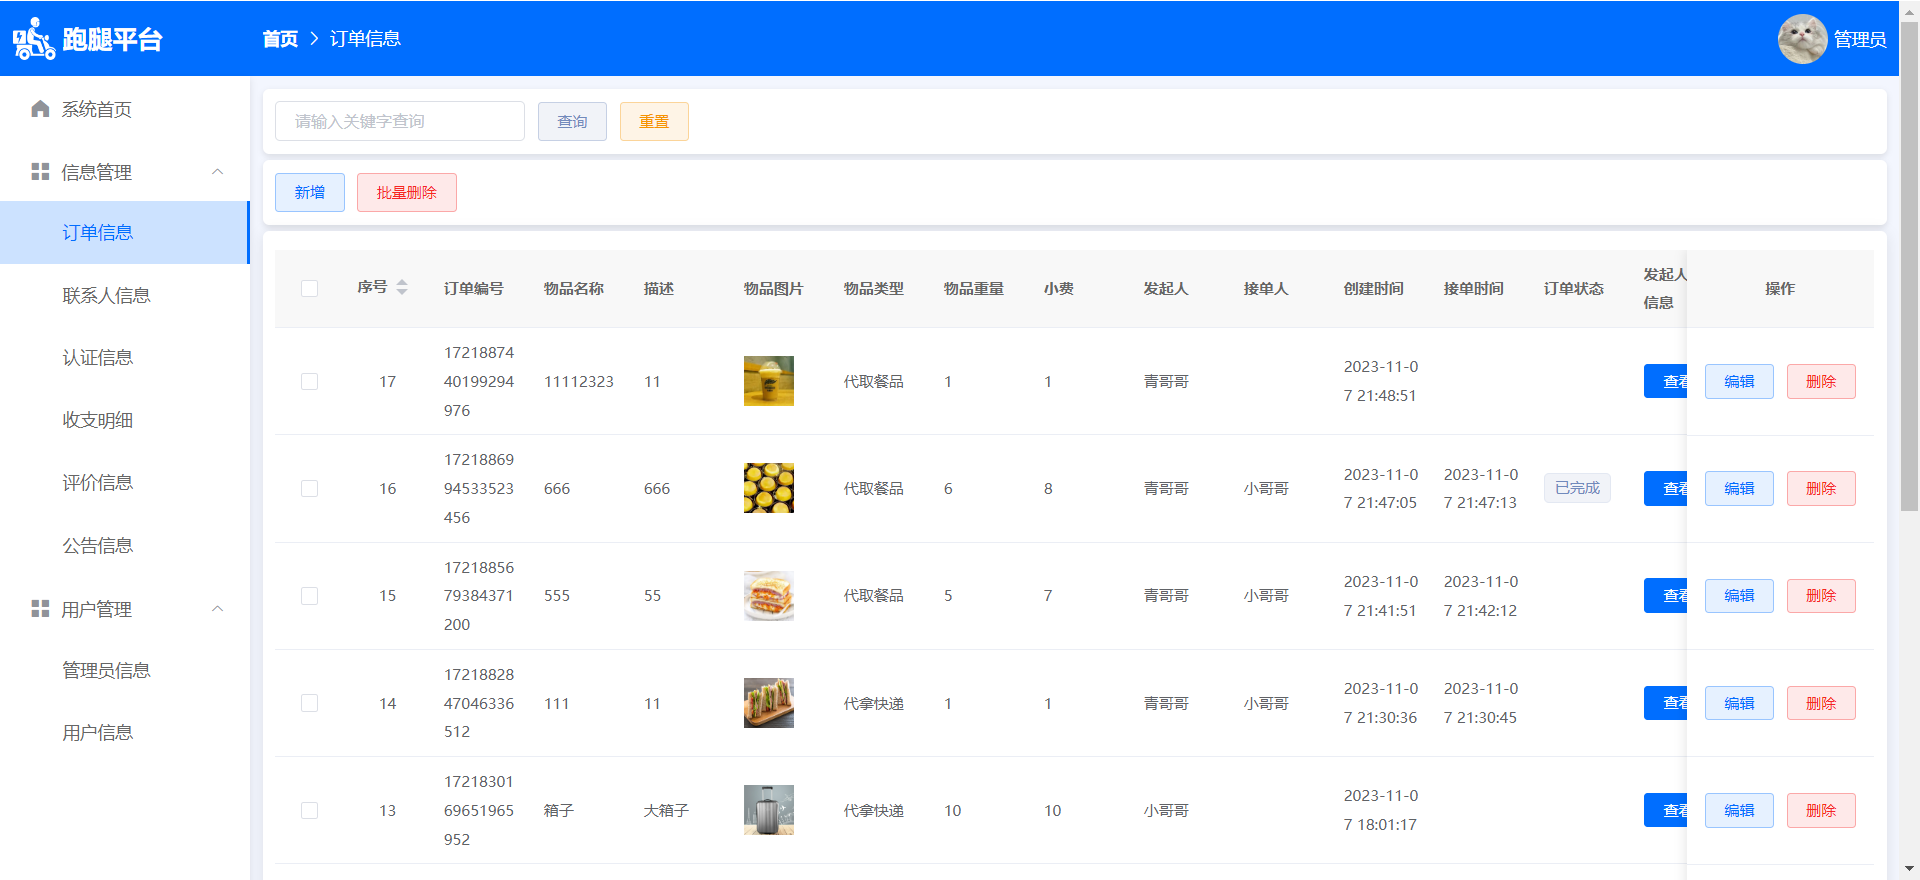Edit order row 16 with 编辑
Viewport: 1920px width, 880px height.
coord(1739,488)
